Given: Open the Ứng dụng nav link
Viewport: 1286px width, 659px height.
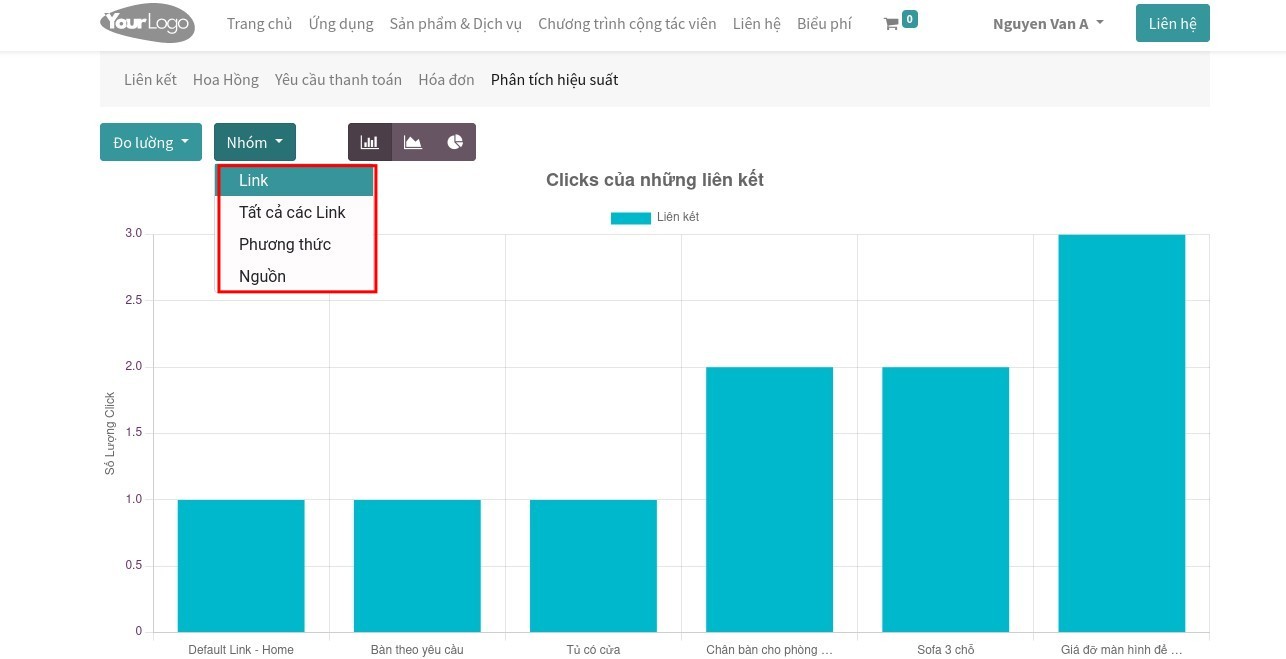Looking at the screenshot, I should tap(341, 24).
